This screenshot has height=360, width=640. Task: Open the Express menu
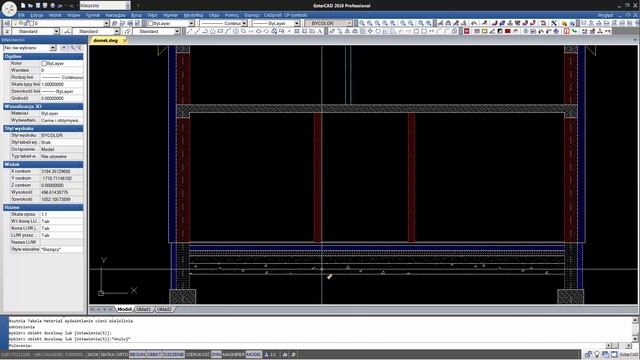252,15
